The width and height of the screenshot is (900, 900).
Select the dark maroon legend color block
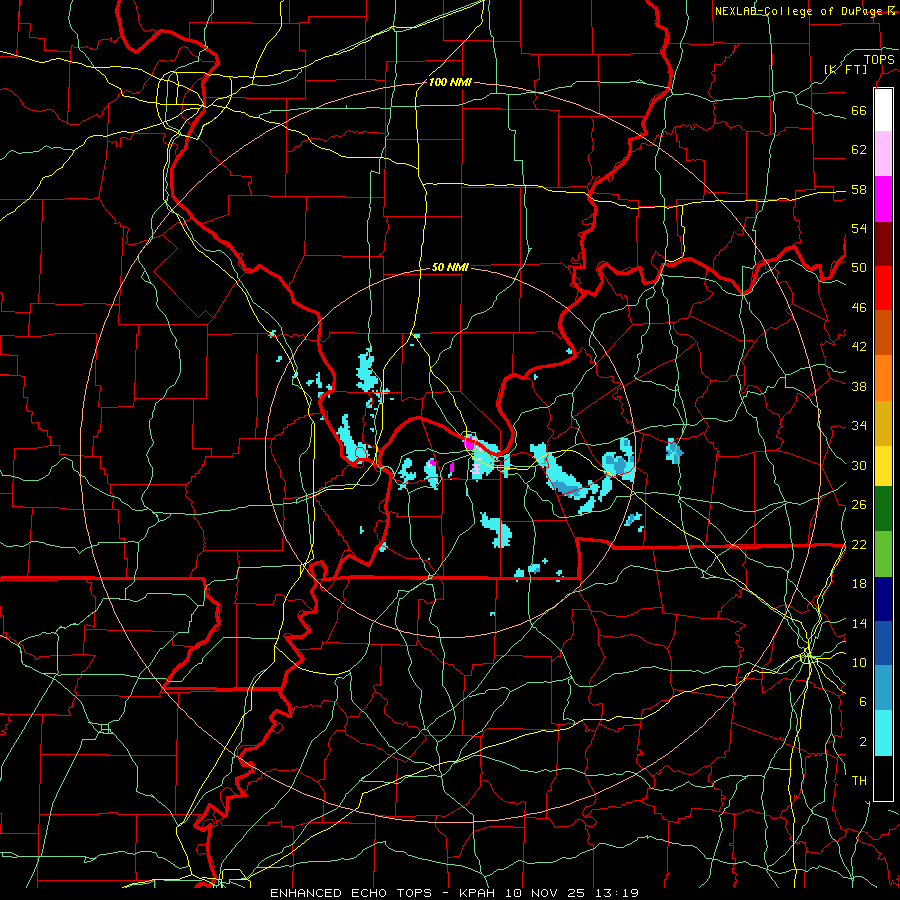click(883, 244)
